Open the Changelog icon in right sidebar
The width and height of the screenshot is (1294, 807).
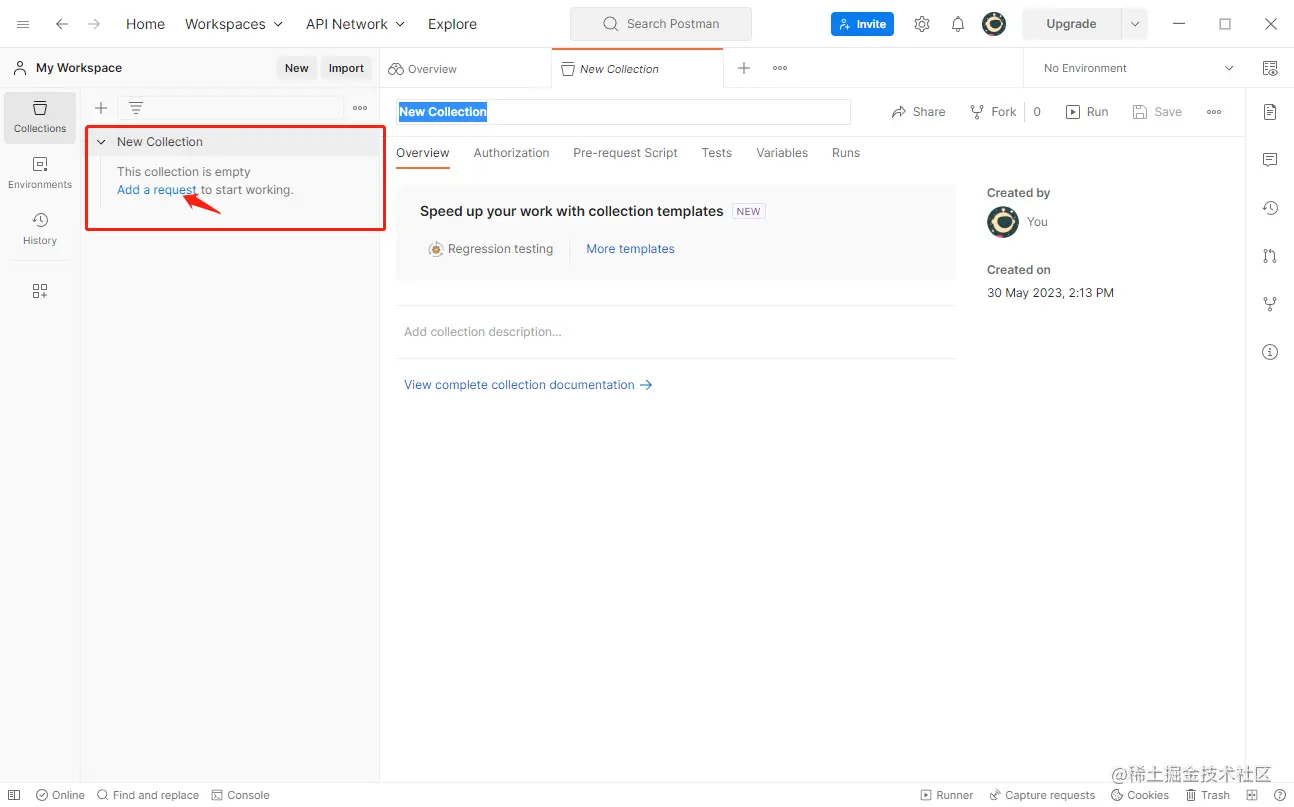1270,208
